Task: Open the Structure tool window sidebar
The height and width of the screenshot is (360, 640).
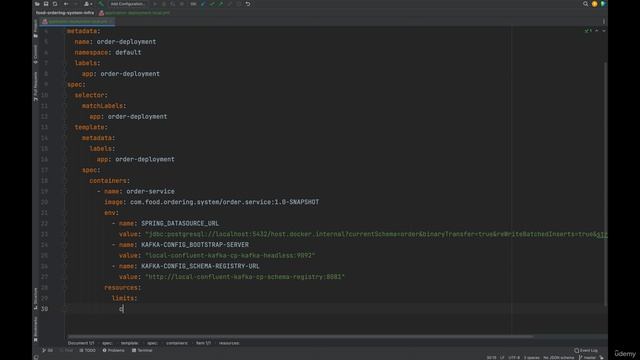Action: 36,298
